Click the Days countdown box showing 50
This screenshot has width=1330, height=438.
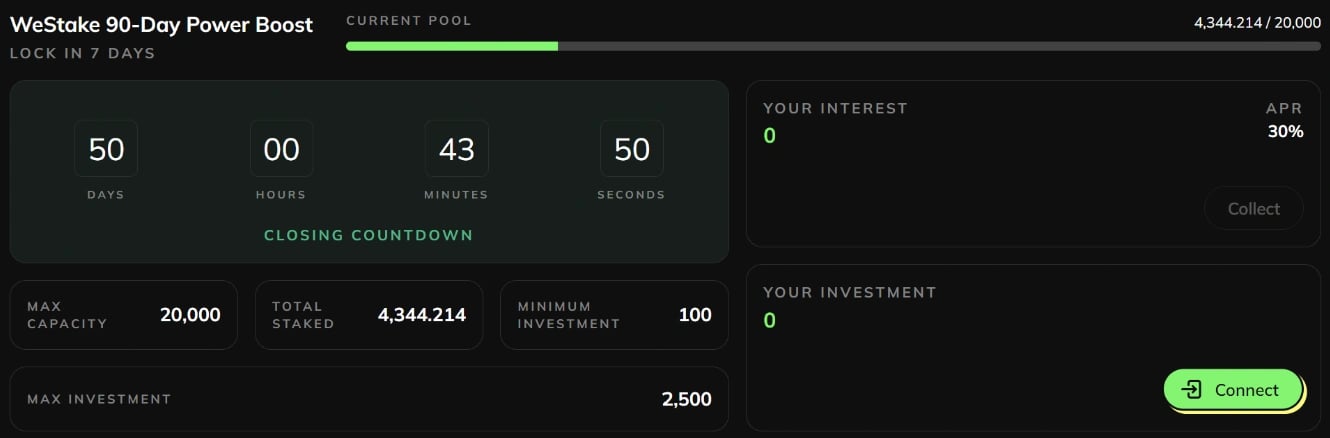(106, 149)
